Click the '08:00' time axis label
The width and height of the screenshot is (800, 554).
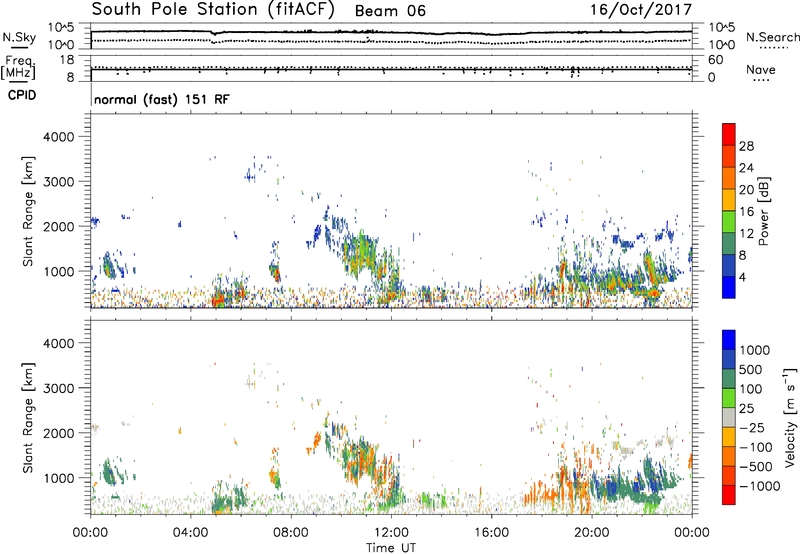click(291, 533)
